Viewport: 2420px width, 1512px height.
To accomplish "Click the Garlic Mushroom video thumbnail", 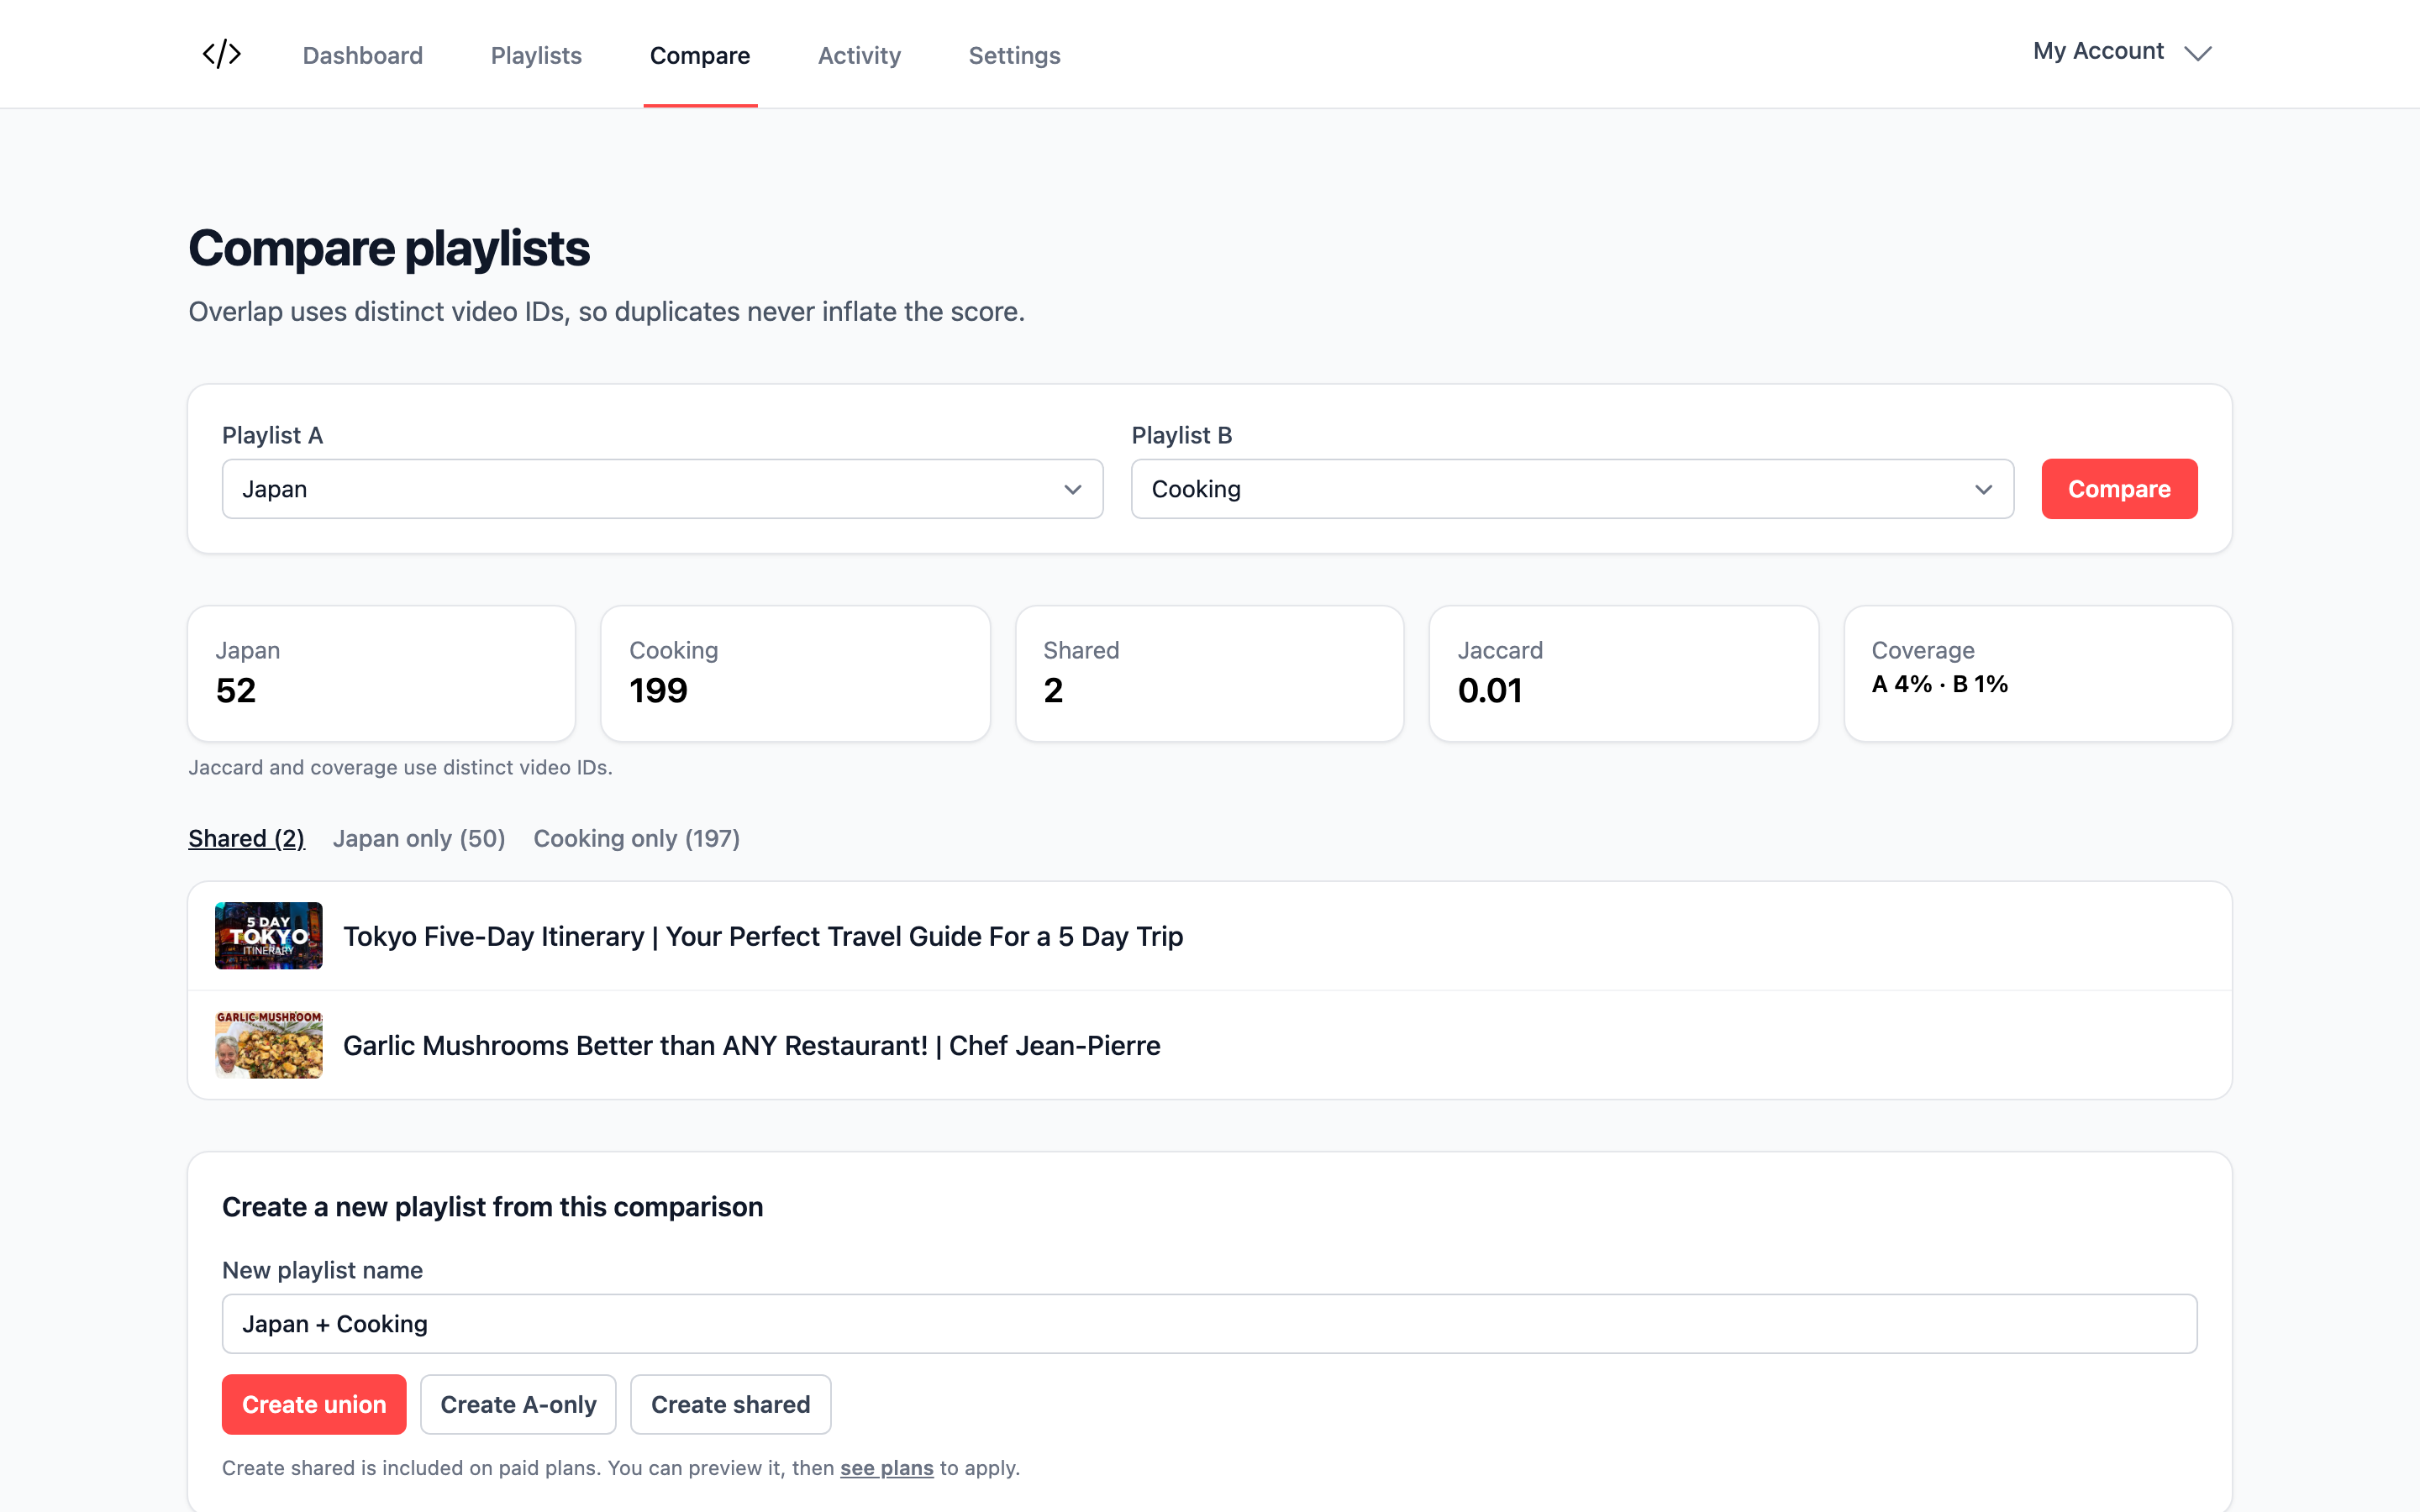I will pos(269,1045).
